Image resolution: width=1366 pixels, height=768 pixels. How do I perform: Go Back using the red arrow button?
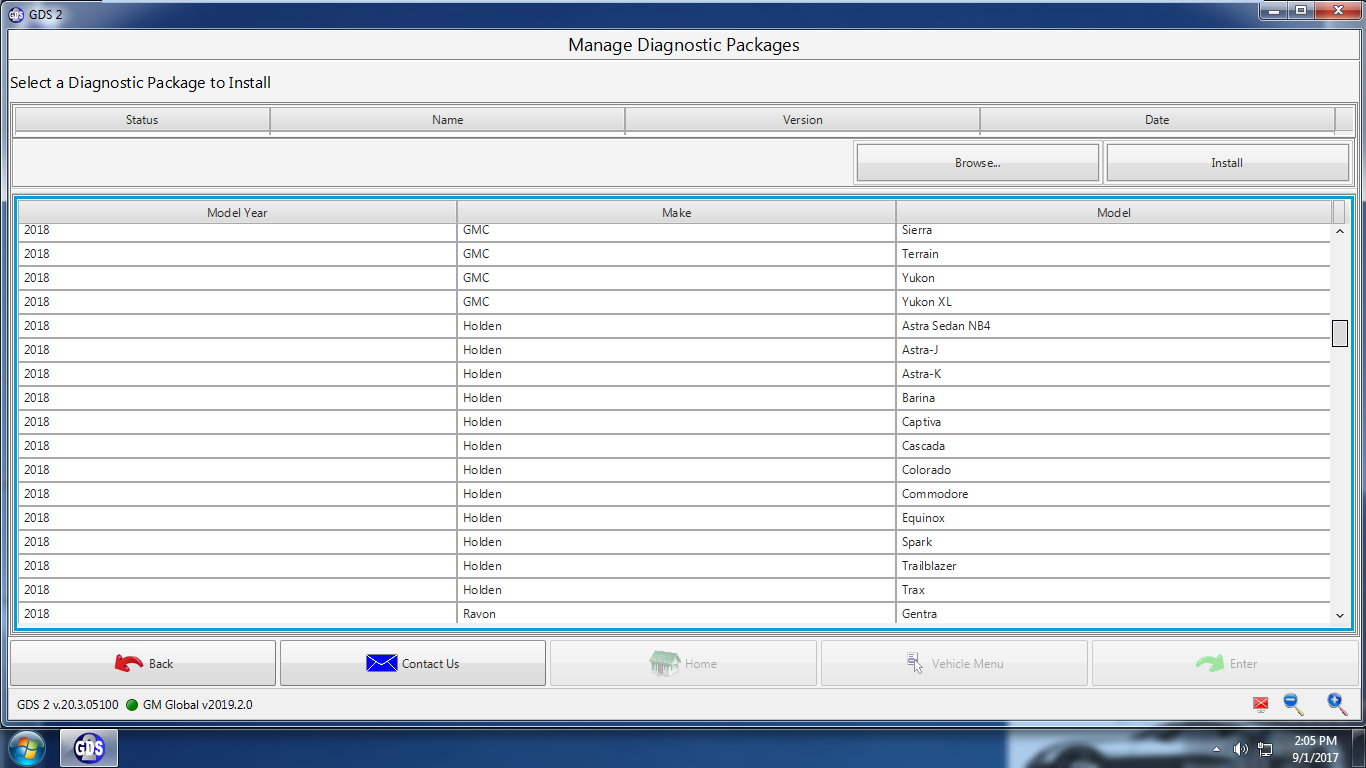(x=143, y=663)
